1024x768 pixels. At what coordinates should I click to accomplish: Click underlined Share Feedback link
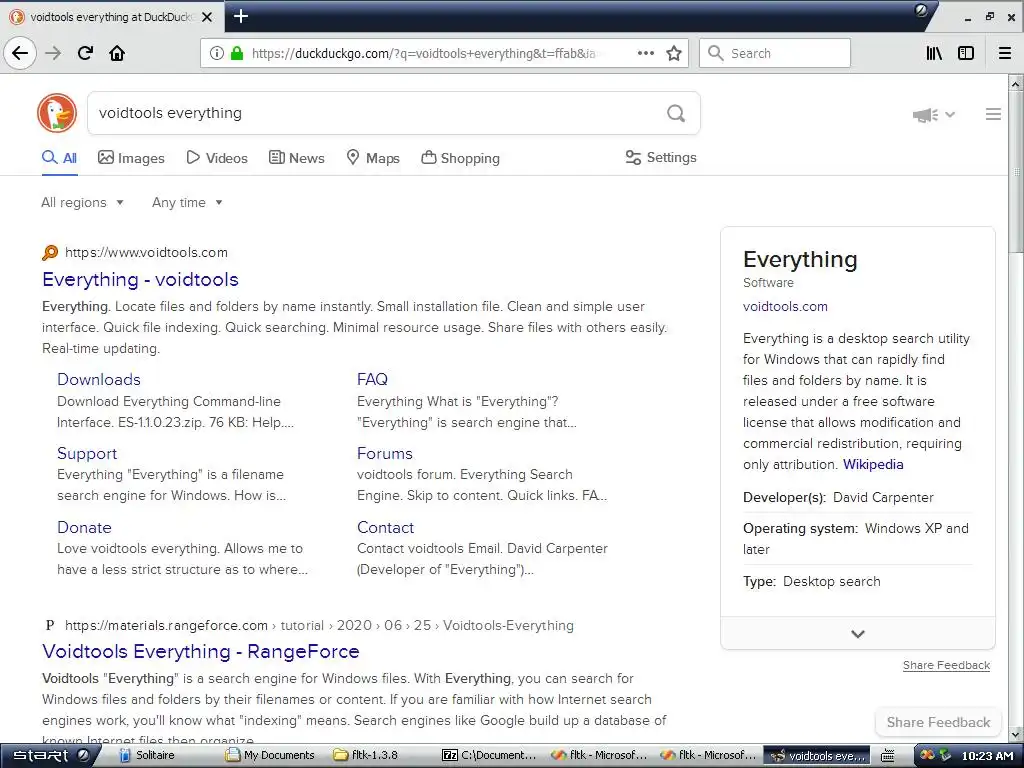(946, 665)
